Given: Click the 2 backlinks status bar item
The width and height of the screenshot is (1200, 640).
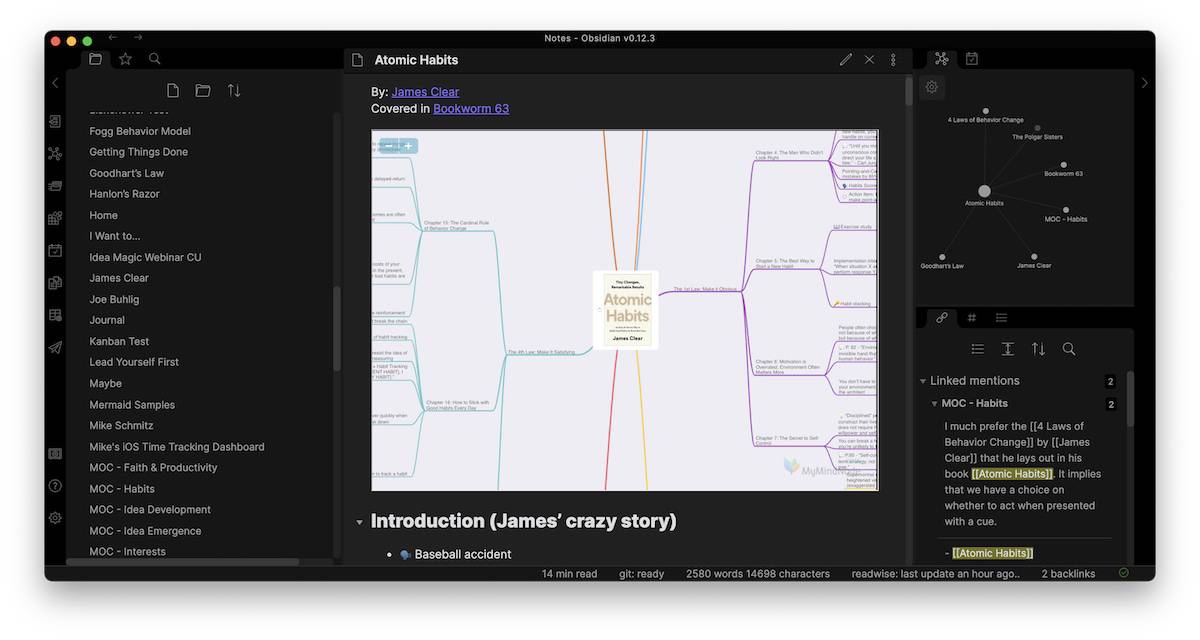Looking at the screenshot, I should (x=1068, y=574).
